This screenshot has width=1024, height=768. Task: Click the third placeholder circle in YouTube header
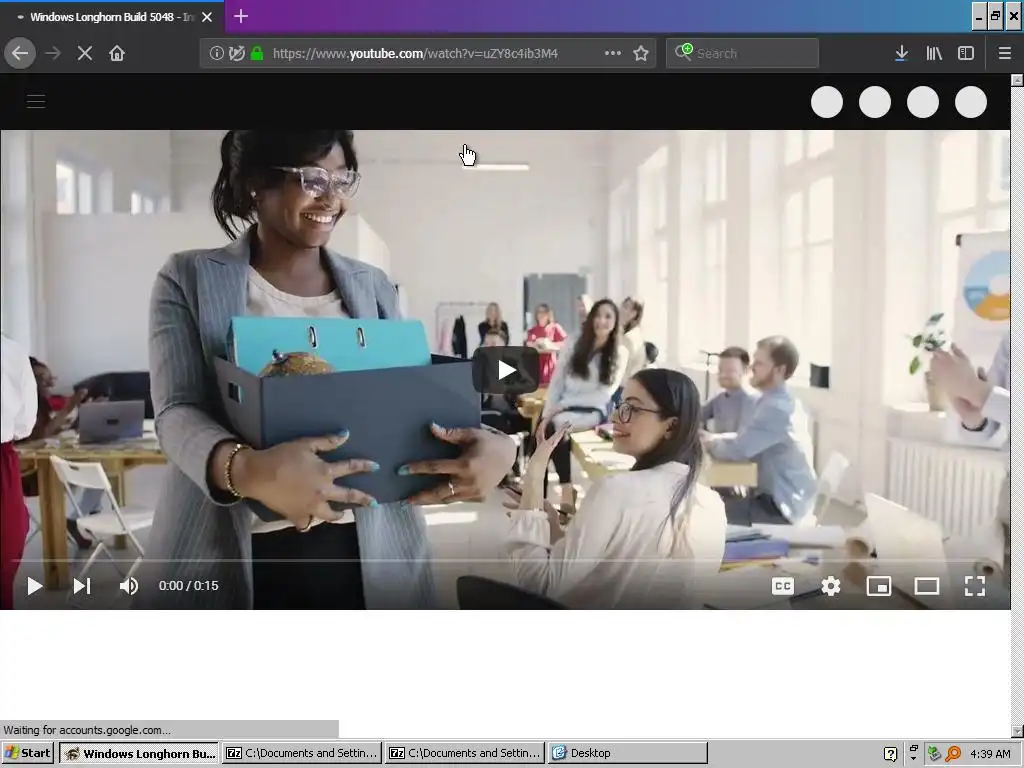tap(923, 102)
